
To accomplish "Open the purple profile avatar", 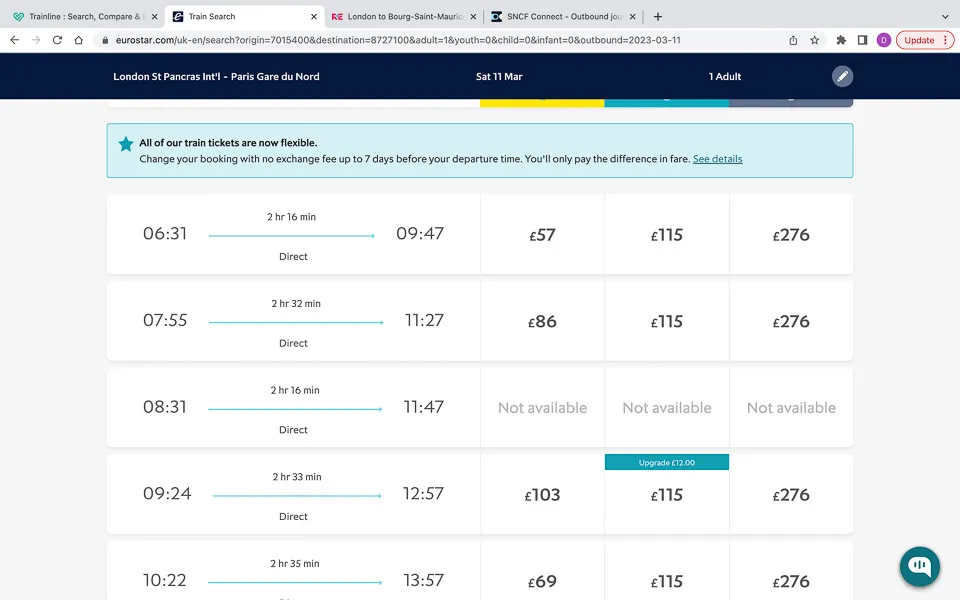I will click(883, 40).
